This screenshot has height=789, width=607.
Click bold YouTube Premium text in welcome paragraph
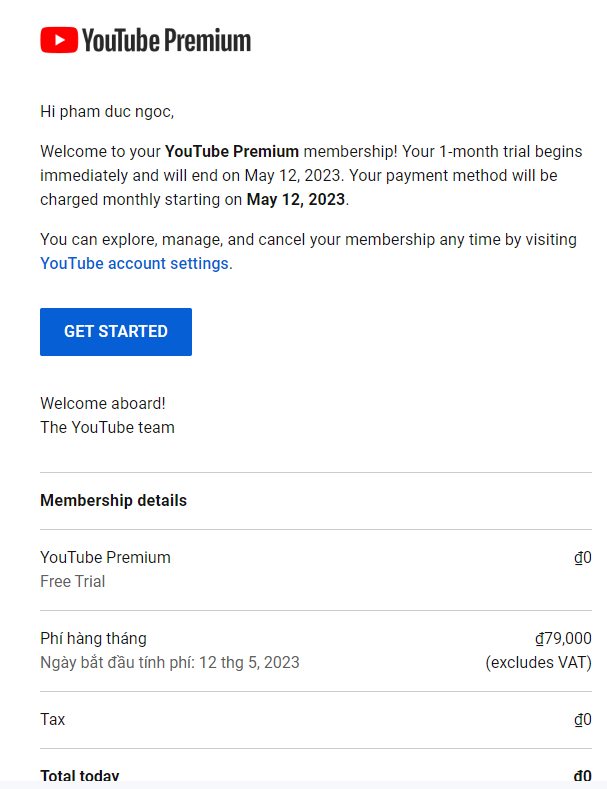[x=232, y=151]
